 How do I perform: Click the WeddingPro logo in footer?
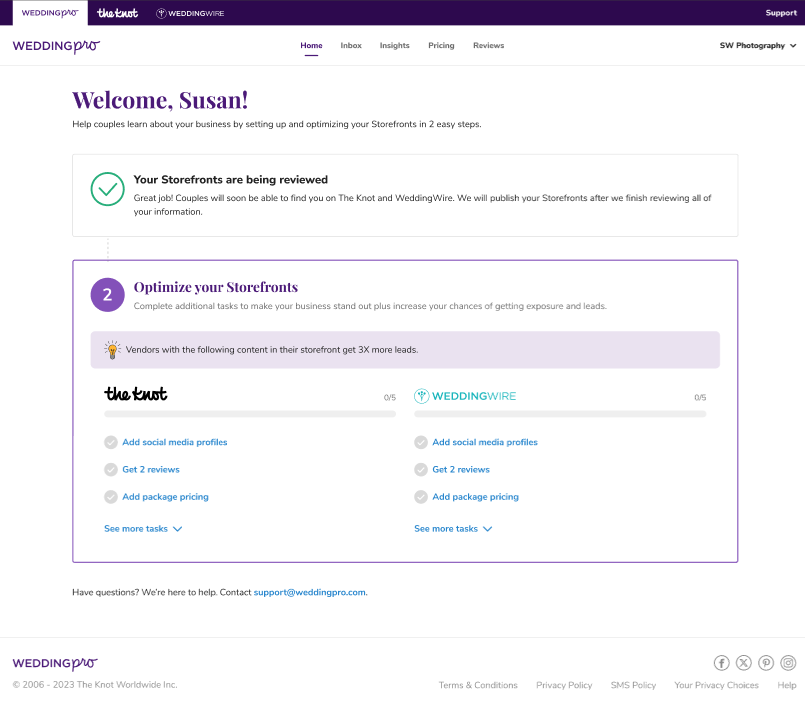pos(55,663)
